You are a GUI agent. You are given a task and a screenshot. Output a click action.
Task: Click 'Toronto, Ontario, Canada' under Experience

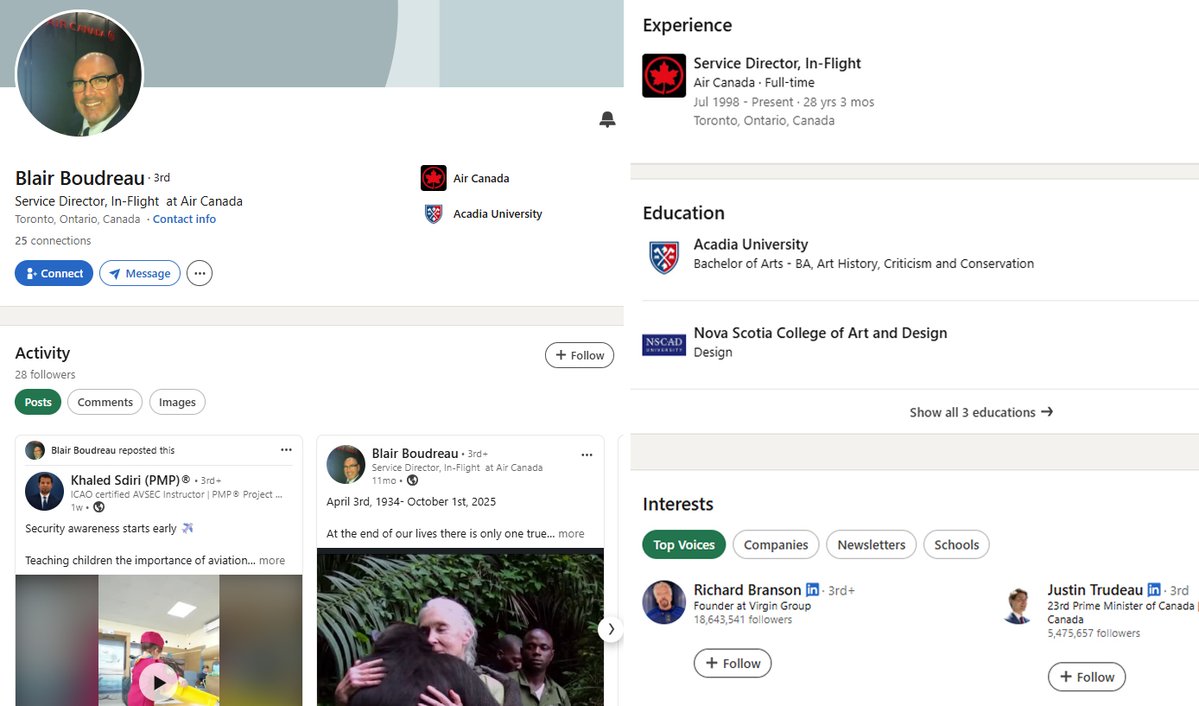[764, 121]
